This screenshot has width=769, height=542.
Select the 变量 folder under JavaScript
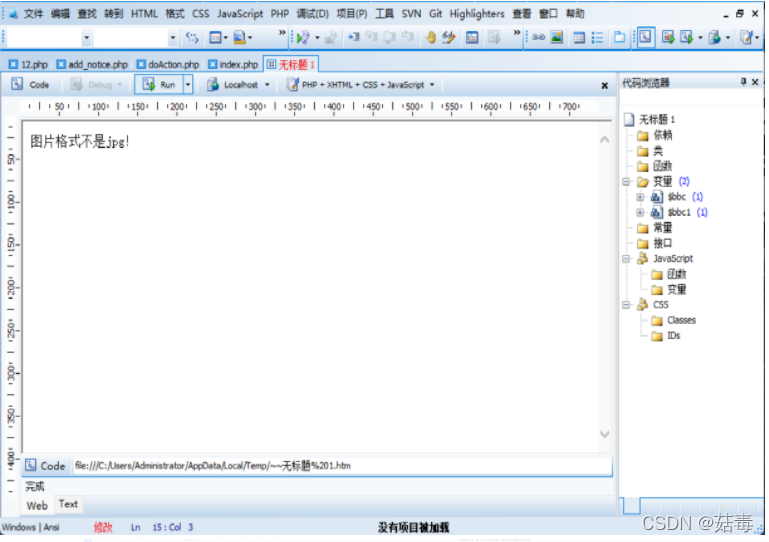668,289
